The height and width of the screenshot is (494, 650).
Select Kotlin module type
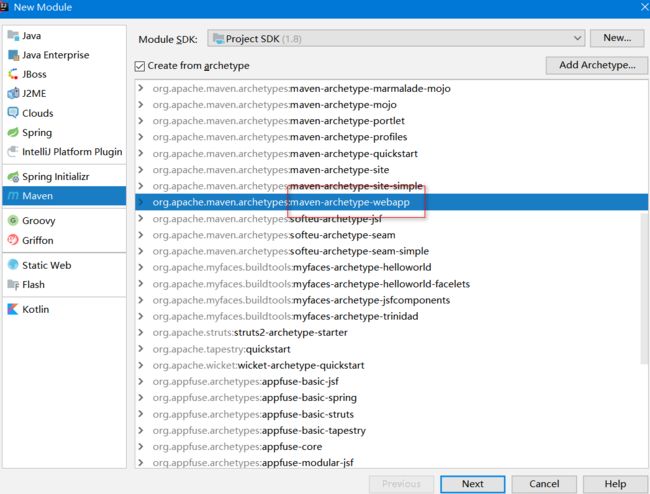click(64, 309)
